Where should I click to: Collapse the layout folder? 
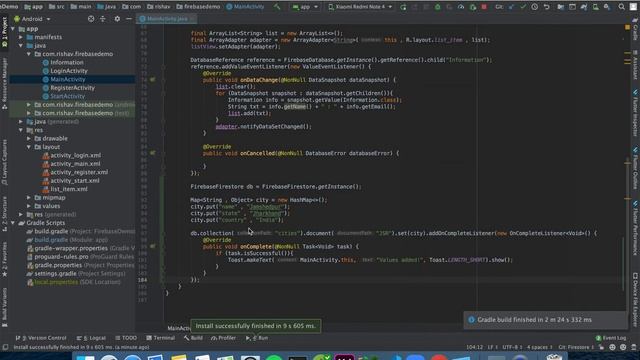tap(29, 147)
